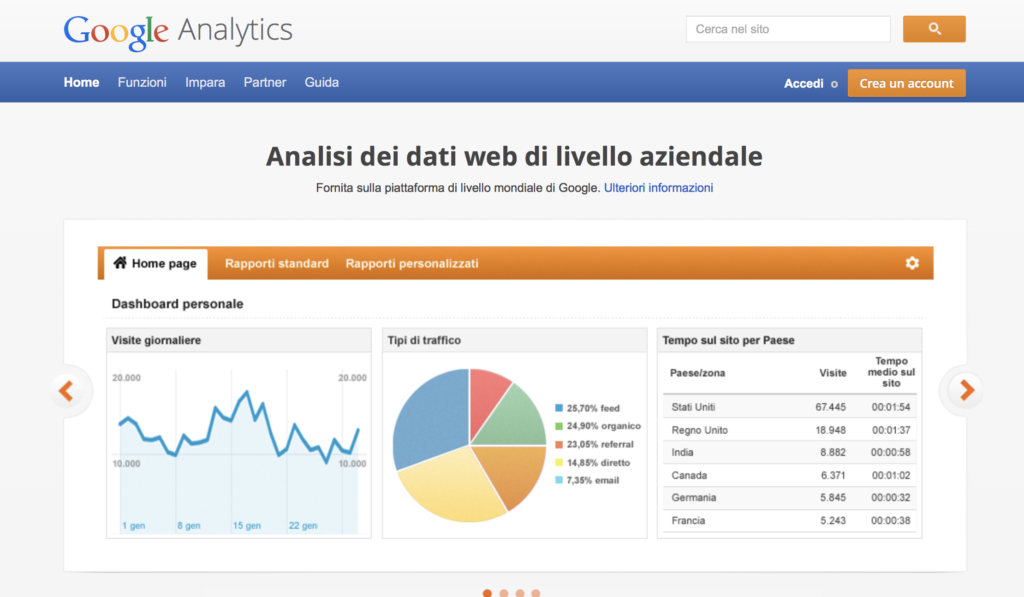Click the 00:01:54 time value
The image size is (1024, 597).
point(891,407)
